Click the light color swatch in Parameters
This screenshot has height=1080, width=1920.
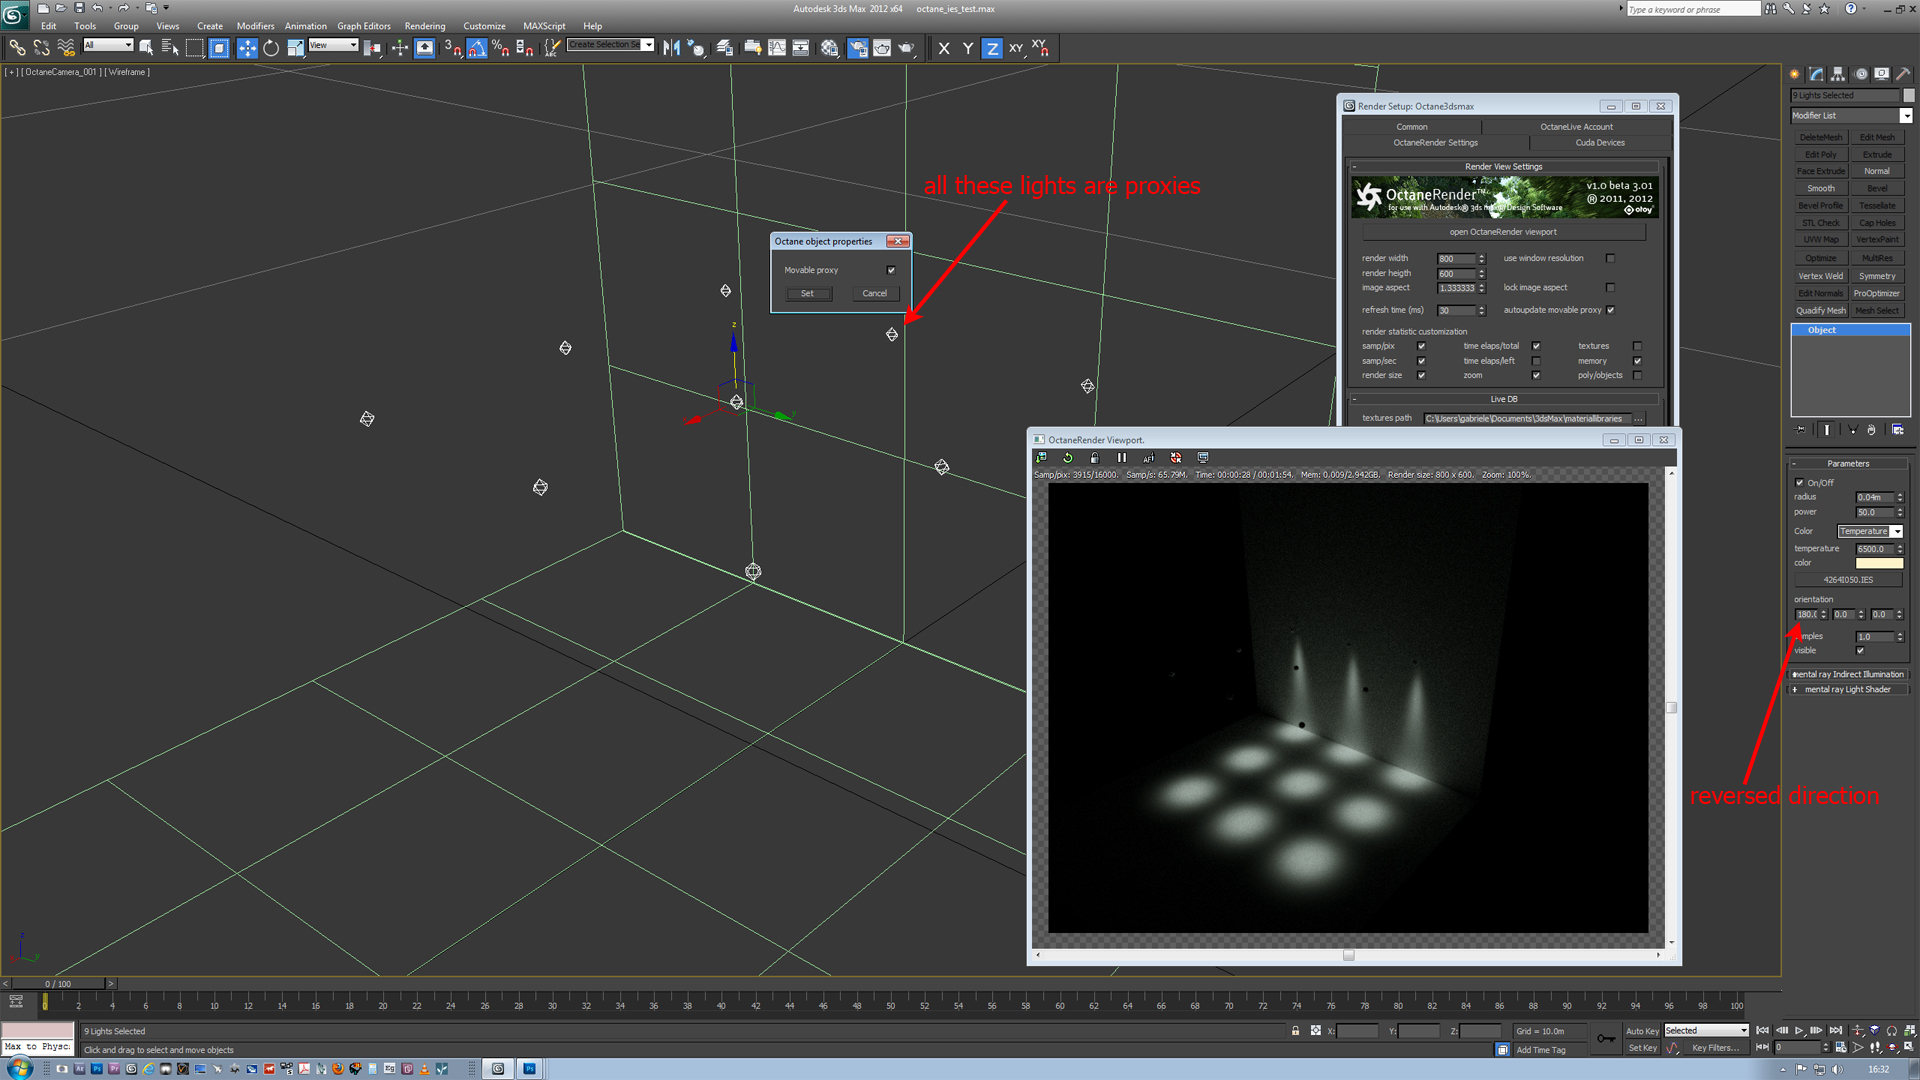pos(1879,563)
